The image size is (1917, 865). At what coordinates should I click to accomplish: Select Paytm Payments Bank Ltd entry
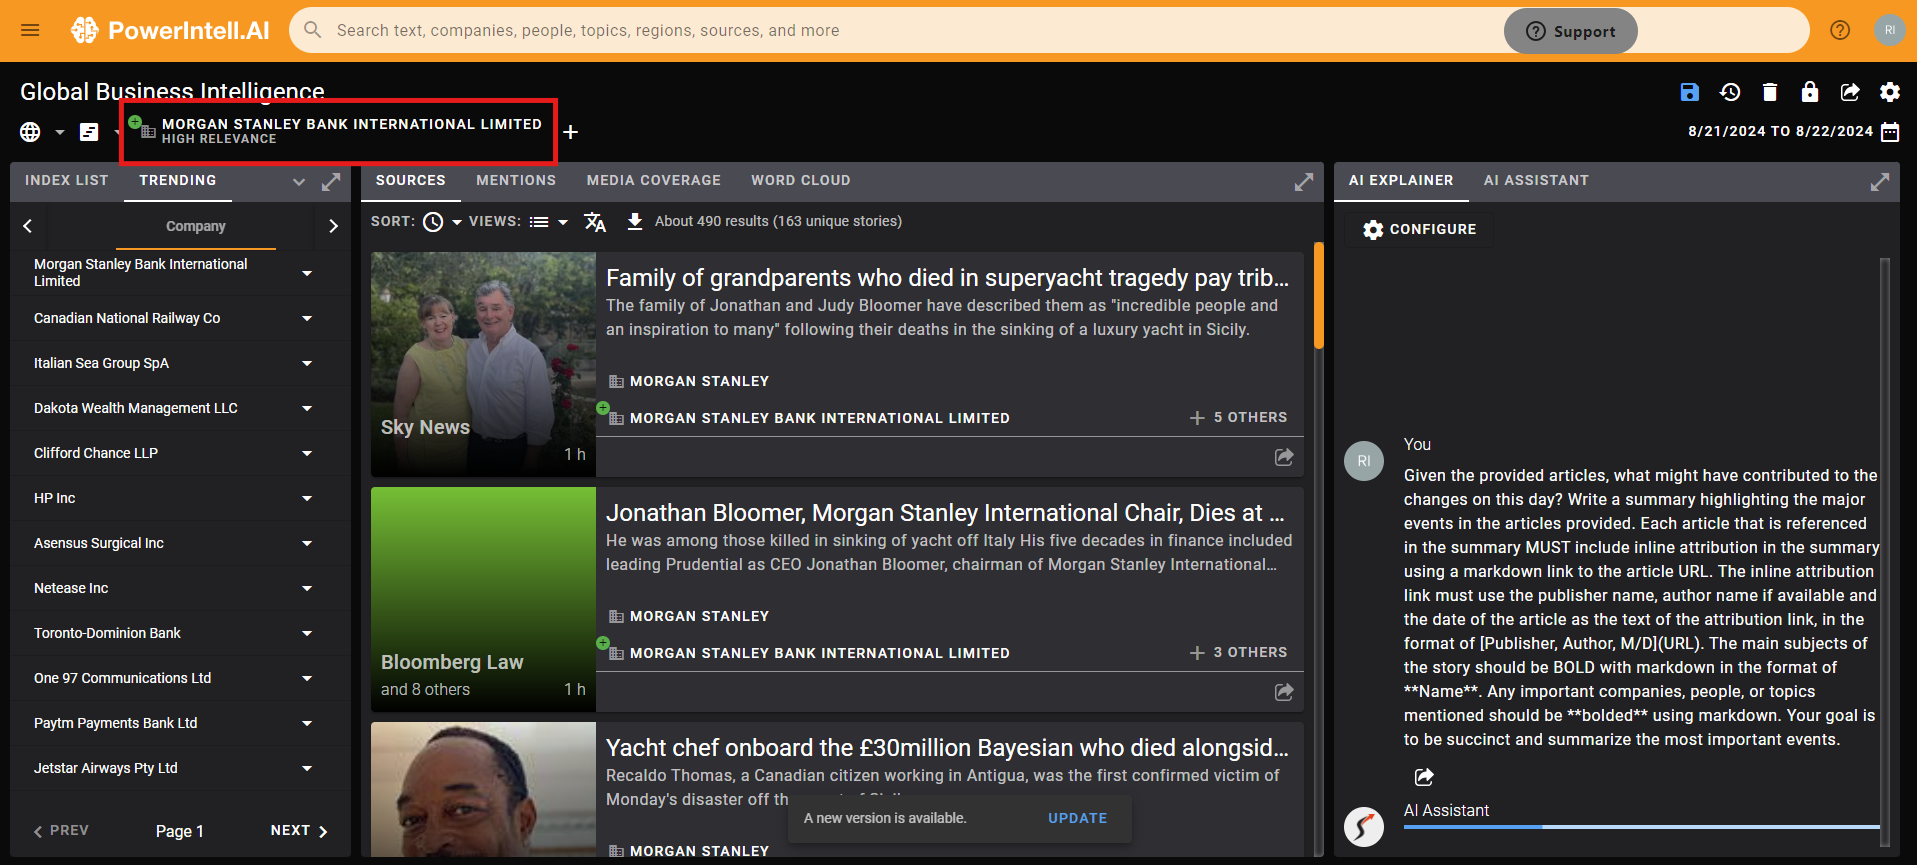[x=115, y=723]
